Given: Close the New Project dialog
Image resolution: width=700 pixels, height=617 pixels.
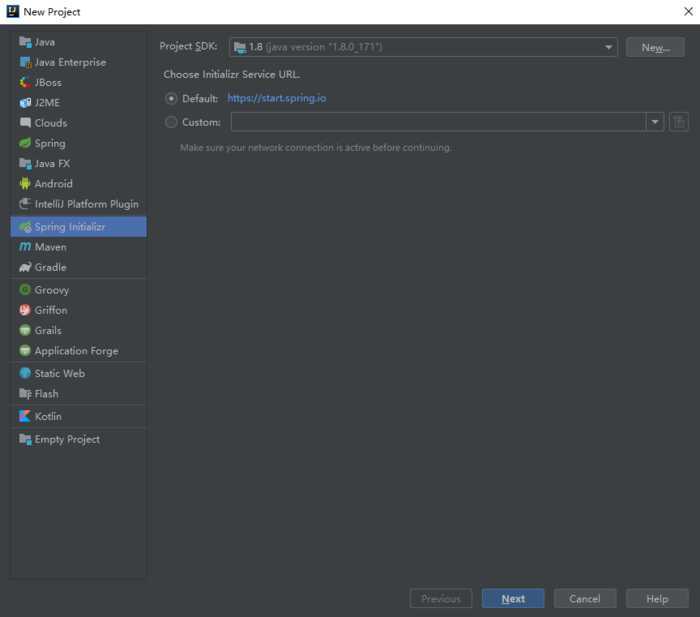Looking at the screenshot, I should 688,12.
